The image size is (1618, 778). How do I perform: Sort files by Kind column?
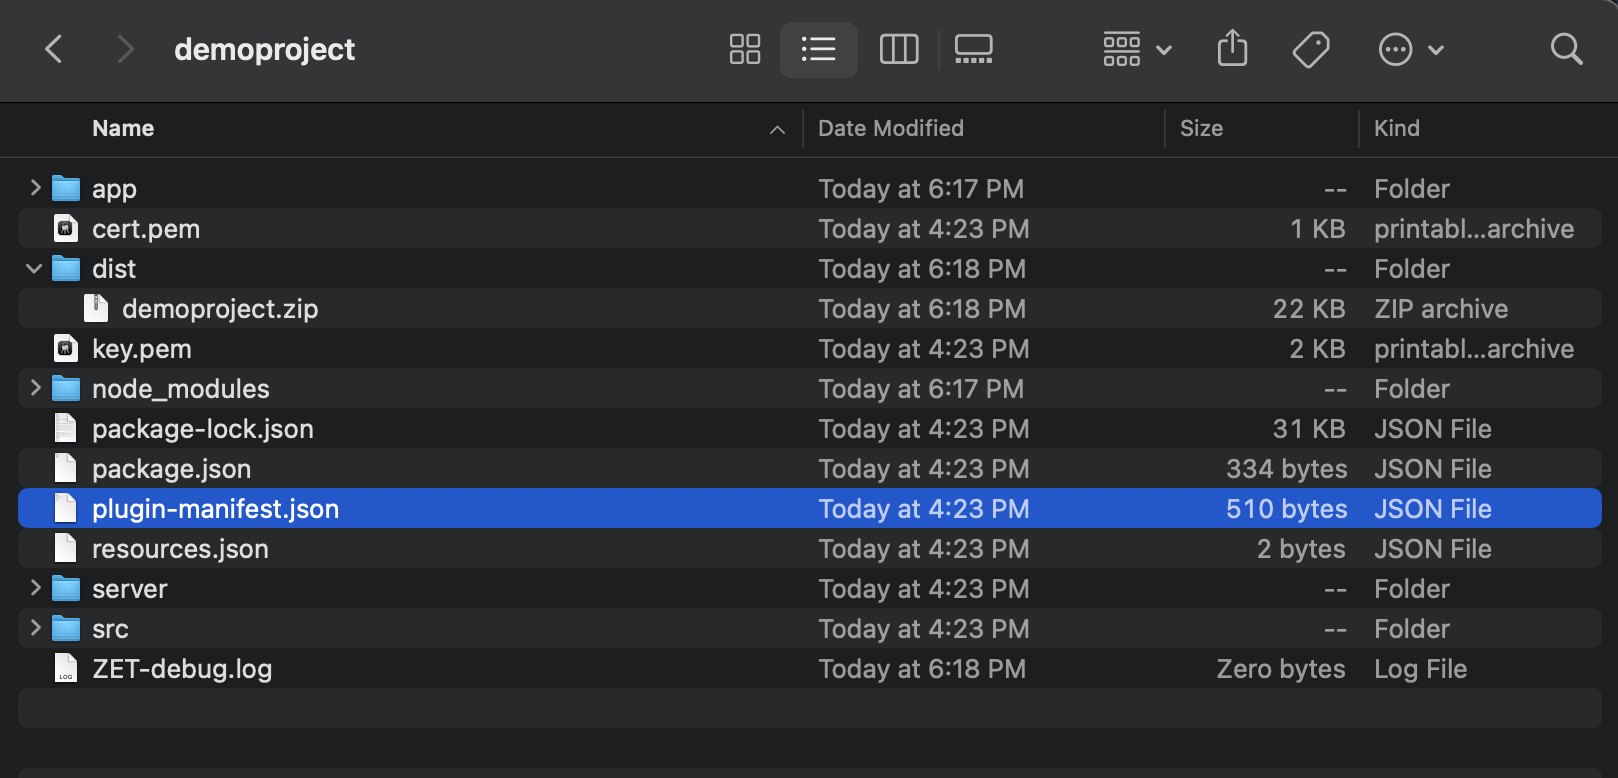coord(1396,128)
